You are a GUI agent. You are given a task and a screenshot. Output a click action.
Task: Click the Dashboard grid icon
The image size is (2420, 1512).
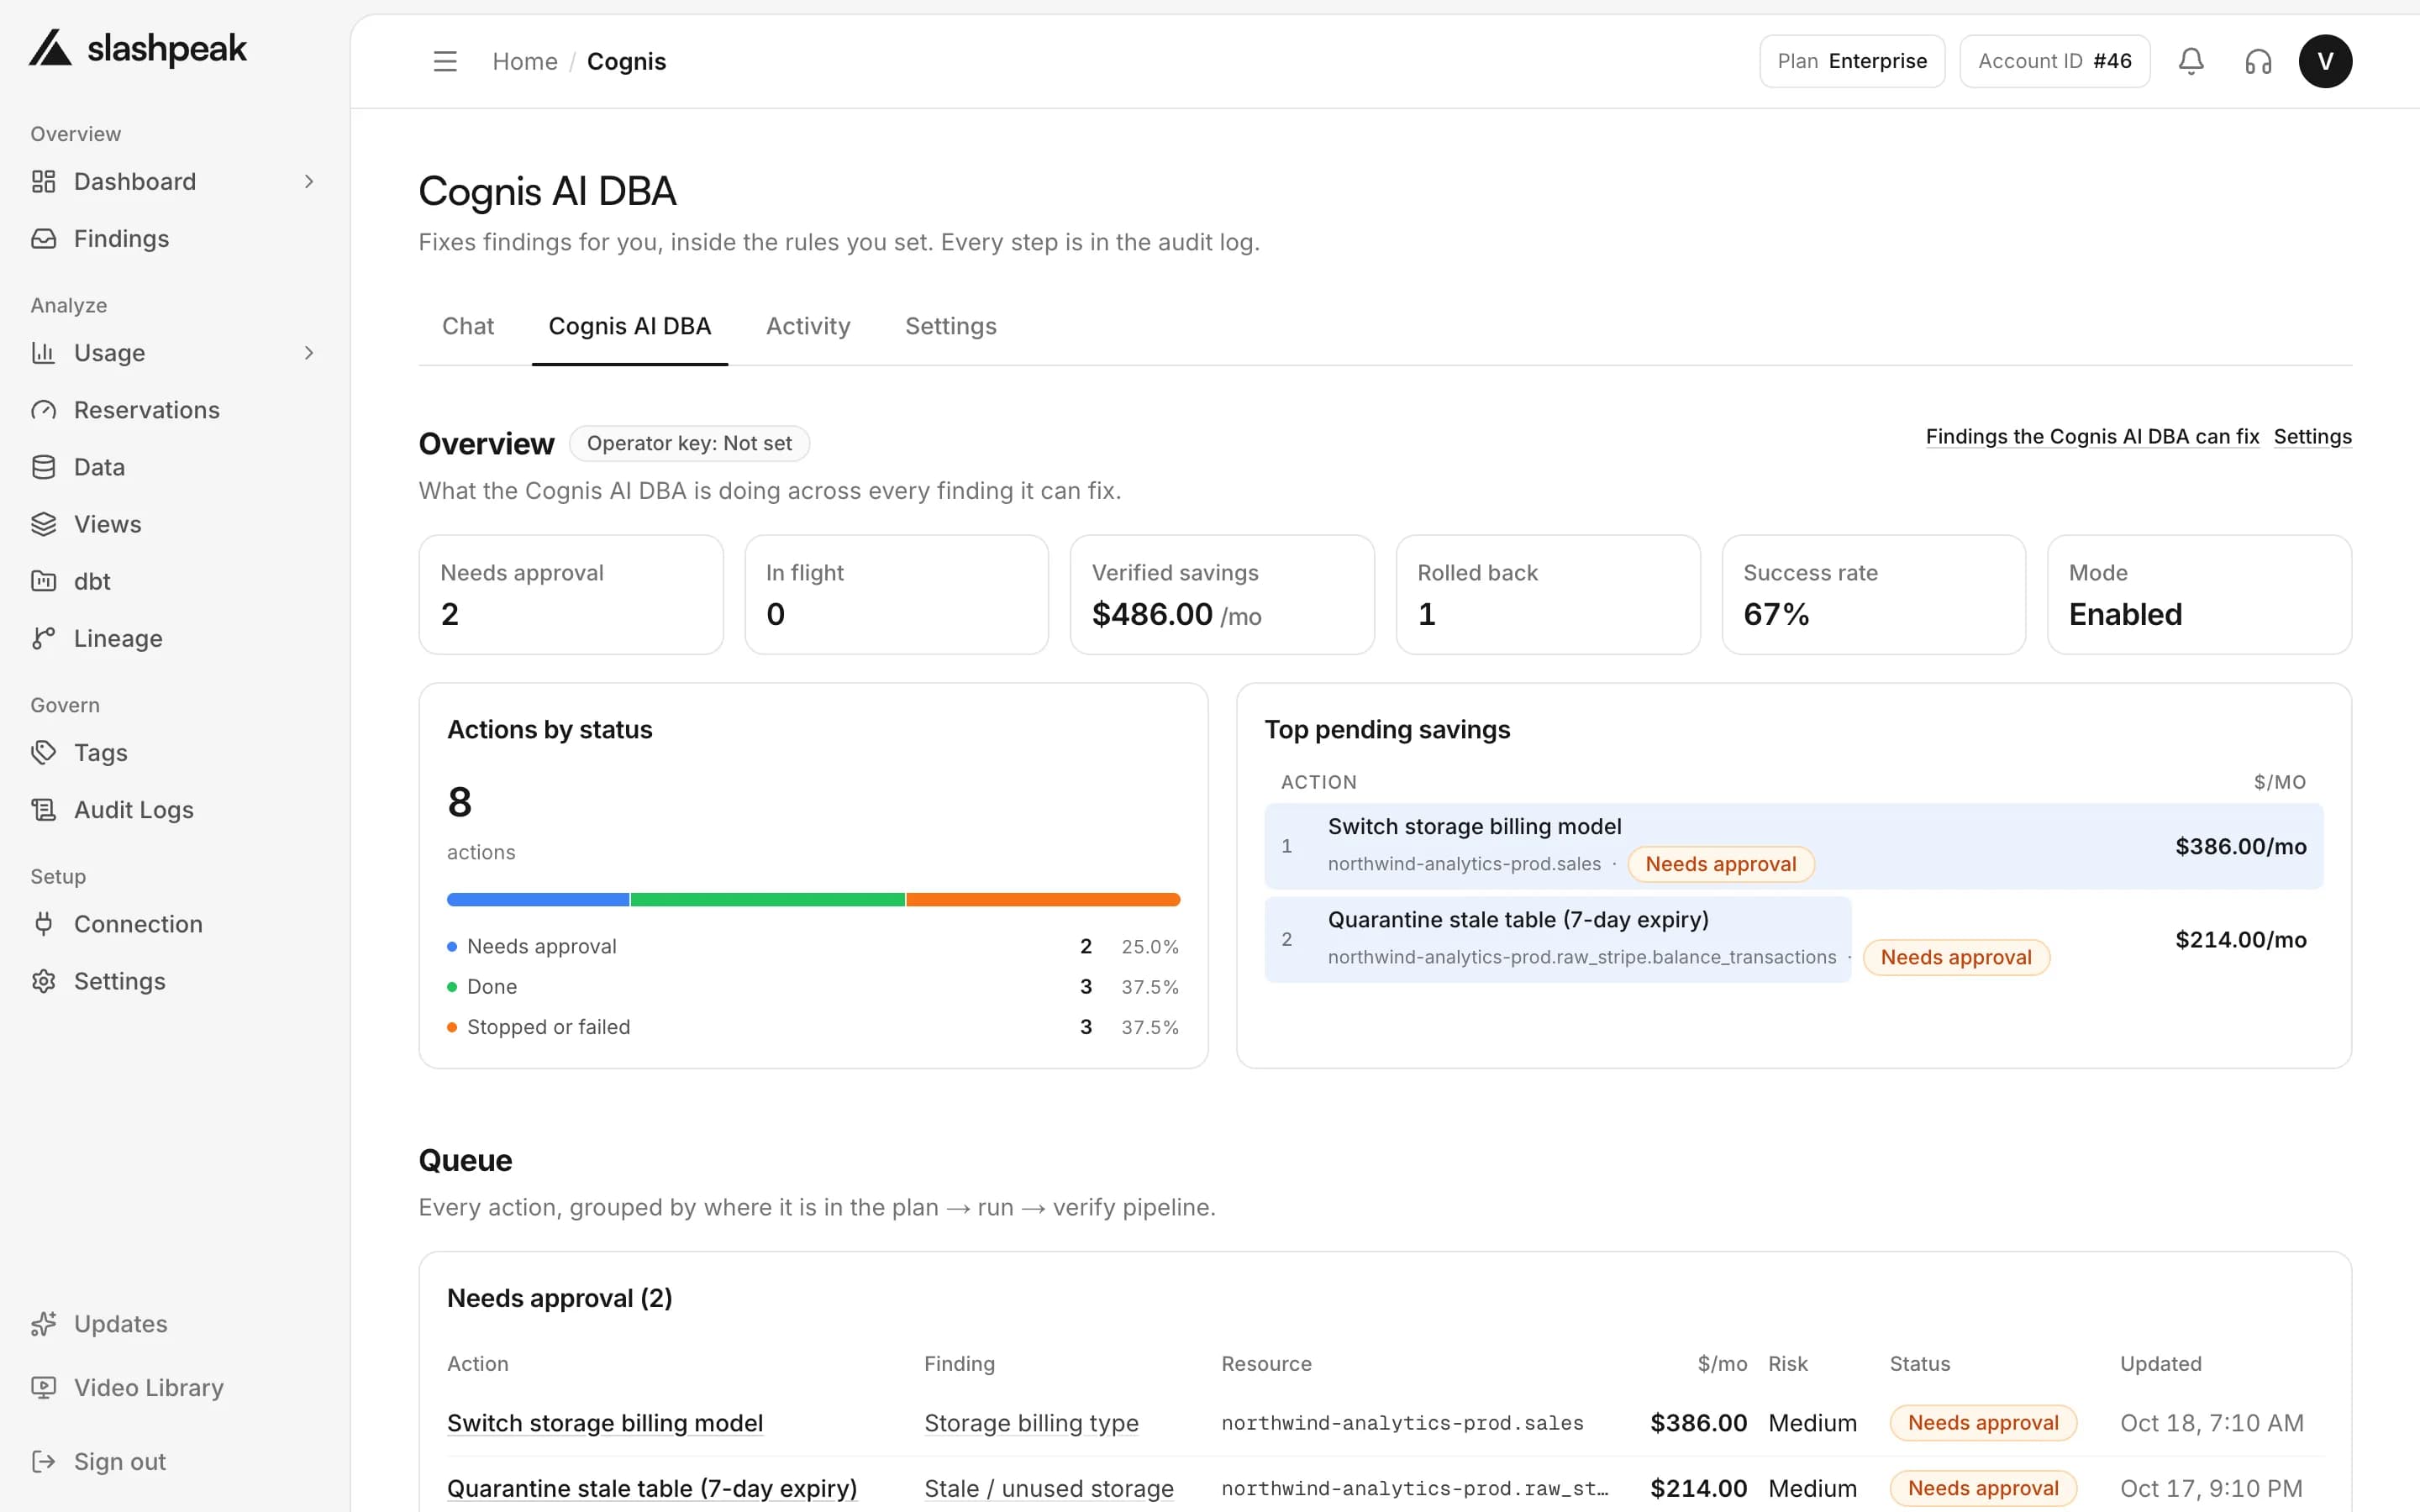pos(43,181)
